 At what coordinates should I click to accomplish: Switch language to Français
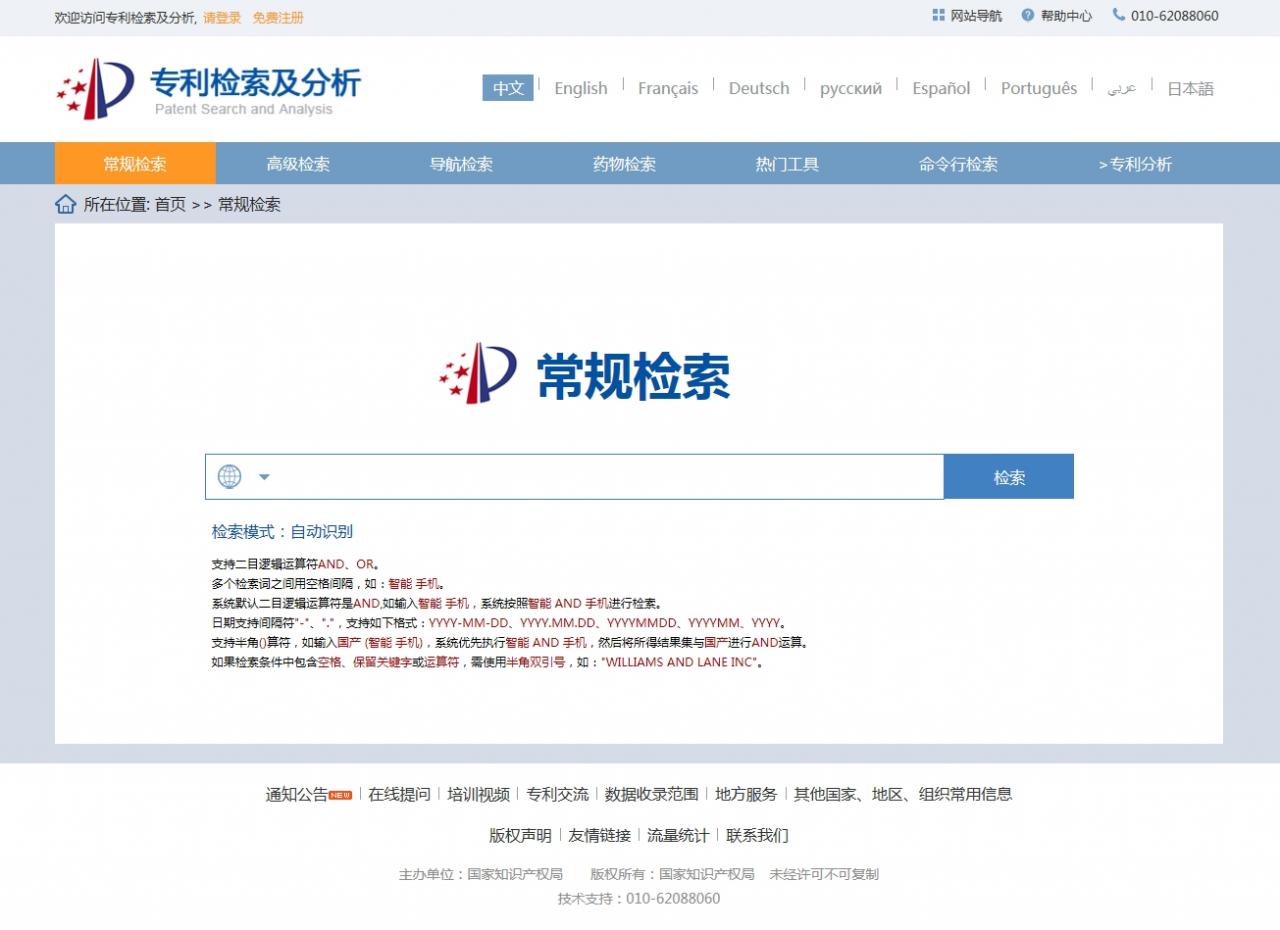pyautogui.click(x=668, y=88)
